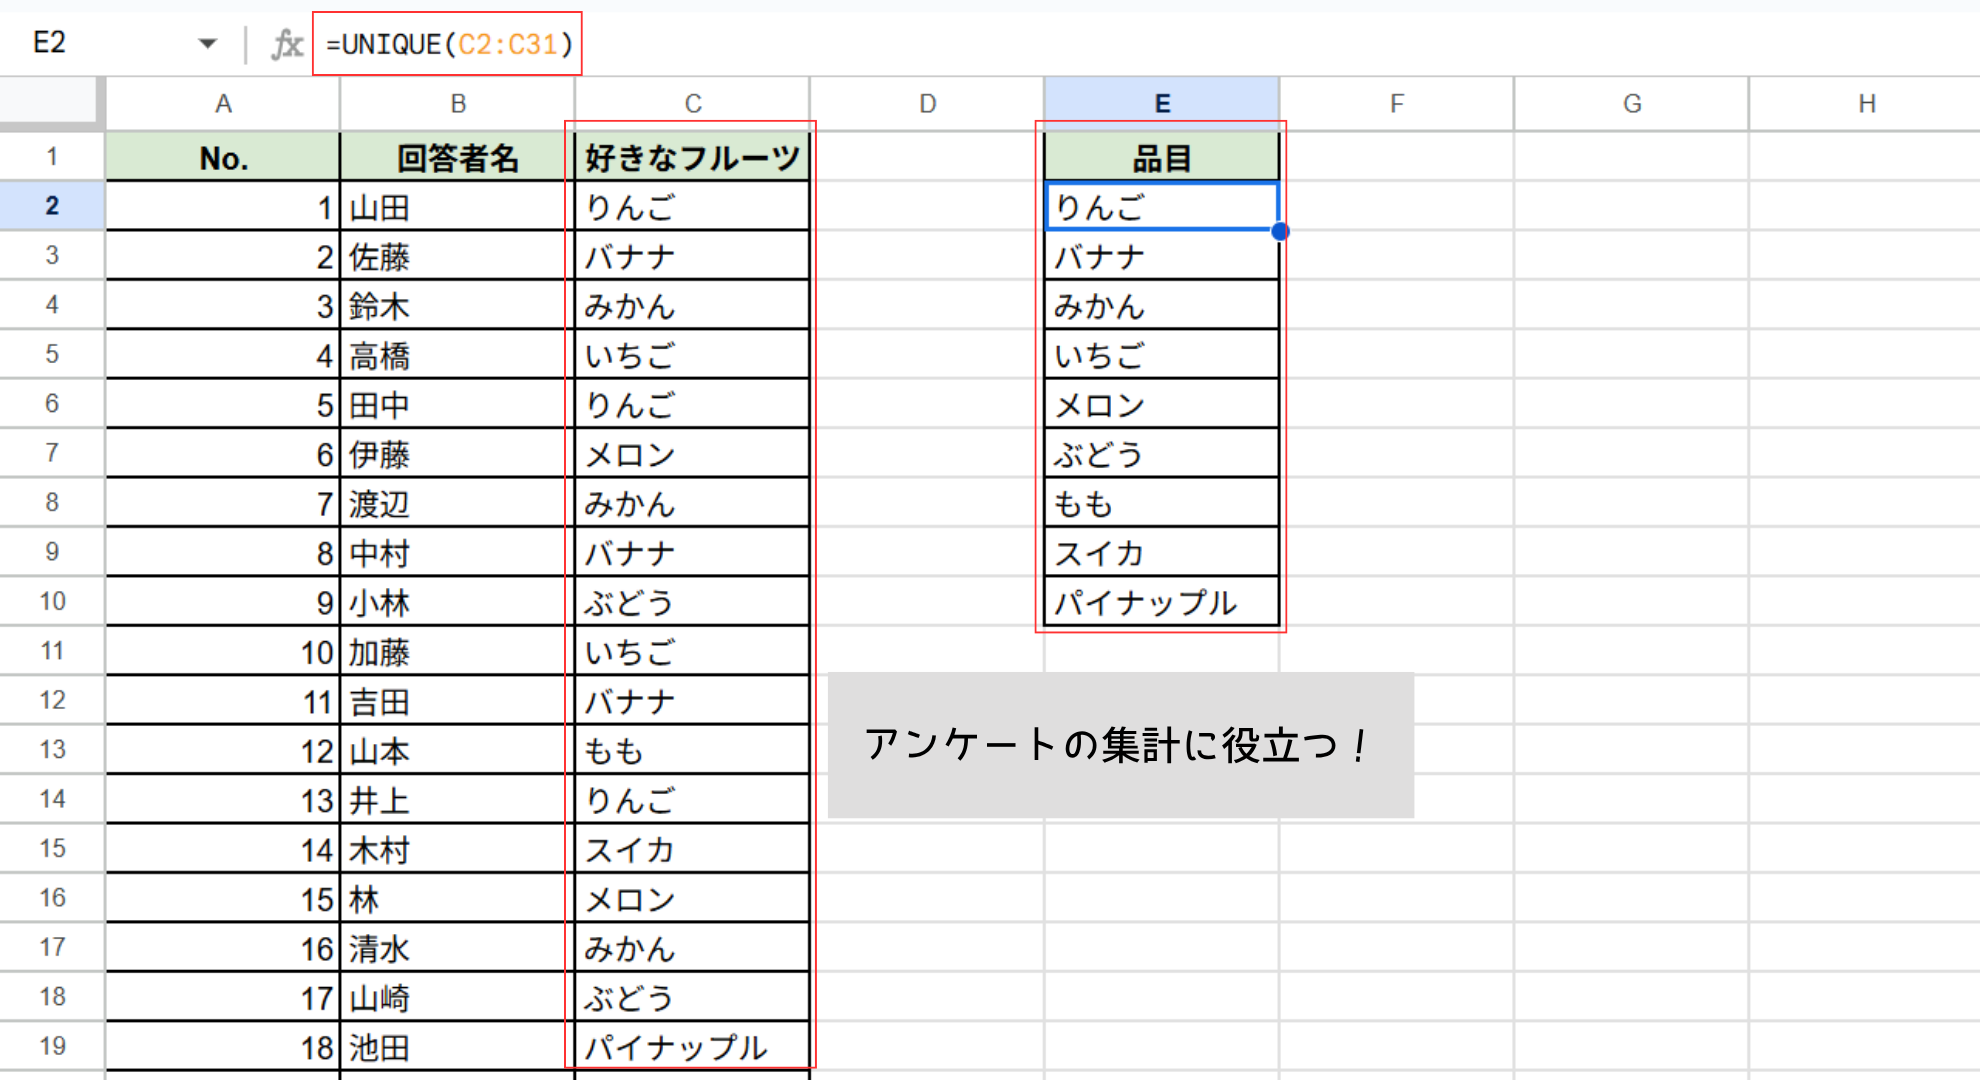Select the name cell 佐藤
Screen dimensions: 1980x1080
click(x=457, y=256)
